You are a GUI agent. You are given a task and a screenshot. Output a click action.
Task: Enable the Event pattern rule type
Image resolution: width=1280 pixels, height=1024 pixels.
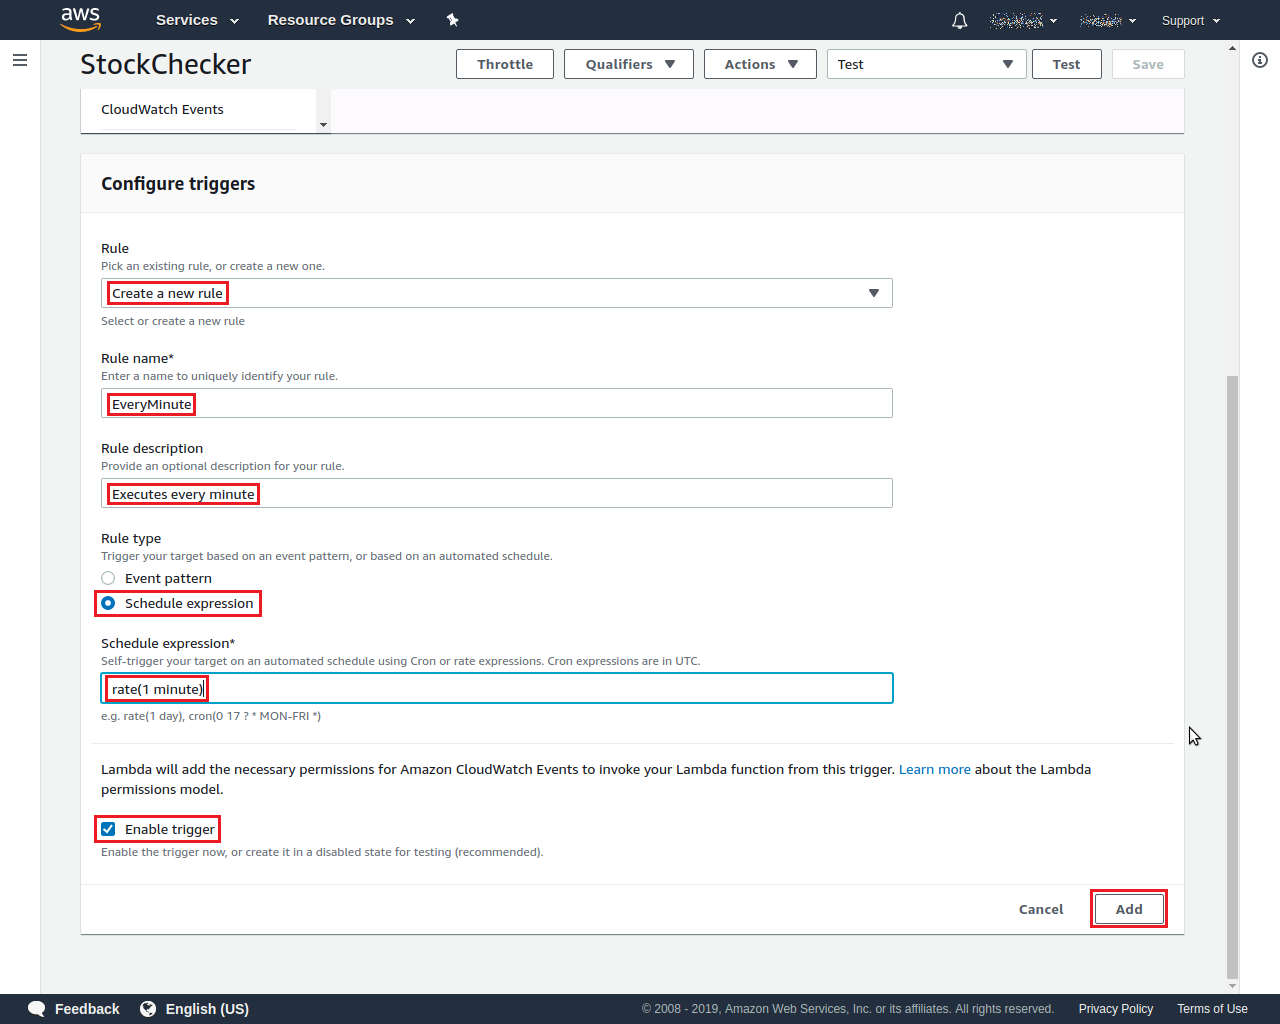point(108,577)
